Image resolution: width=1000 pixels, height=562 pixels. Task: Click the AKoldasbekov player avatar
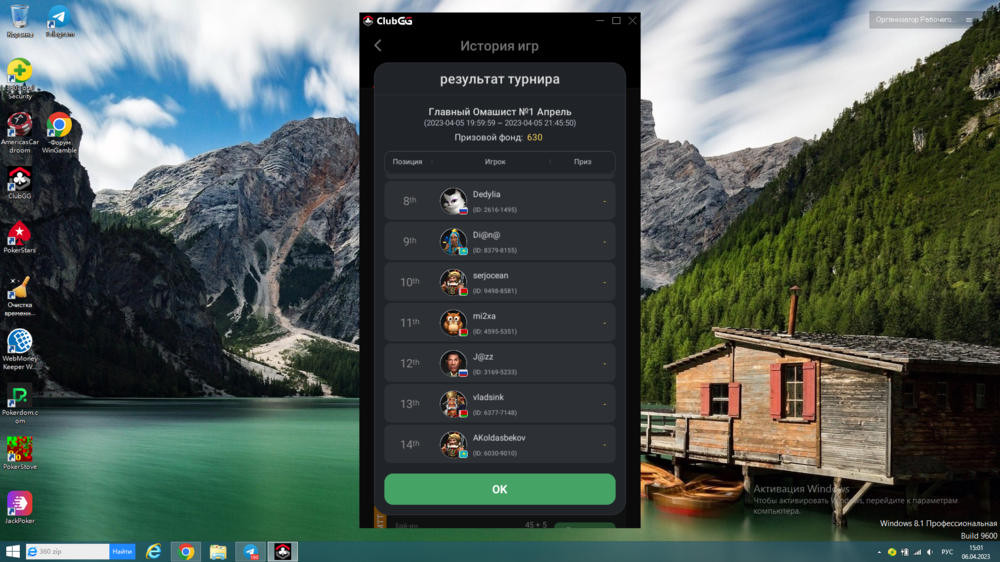453,444
